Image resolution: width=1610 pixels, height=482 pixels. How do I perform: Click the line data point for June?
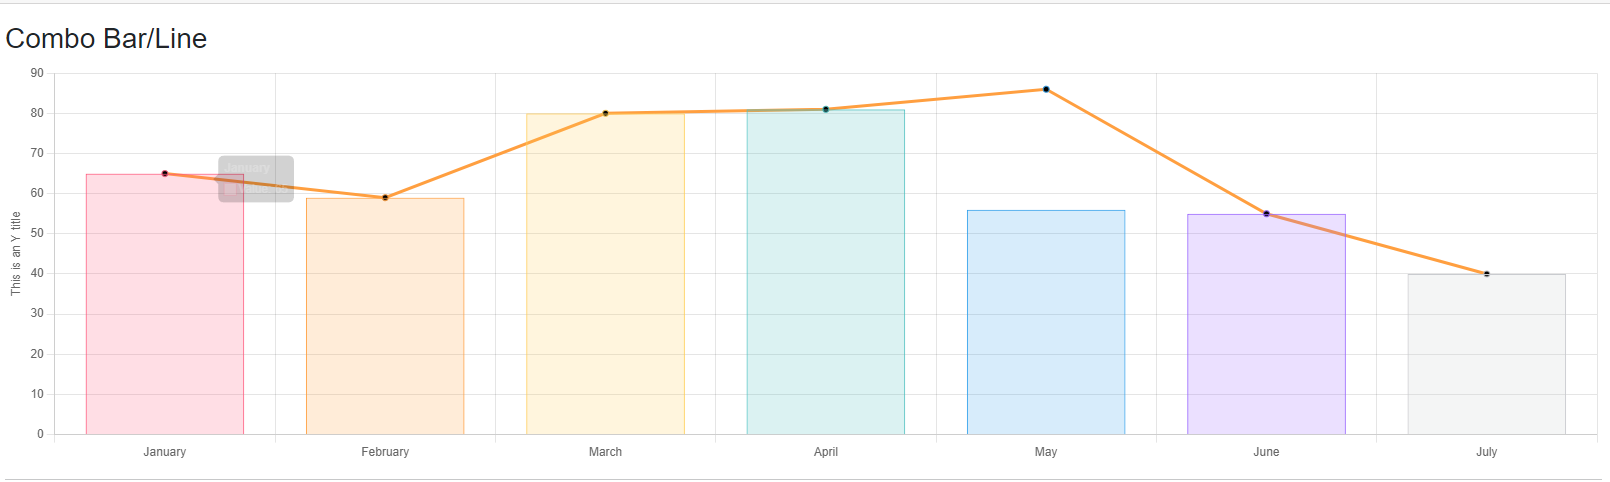click(x=1266, y=214)
